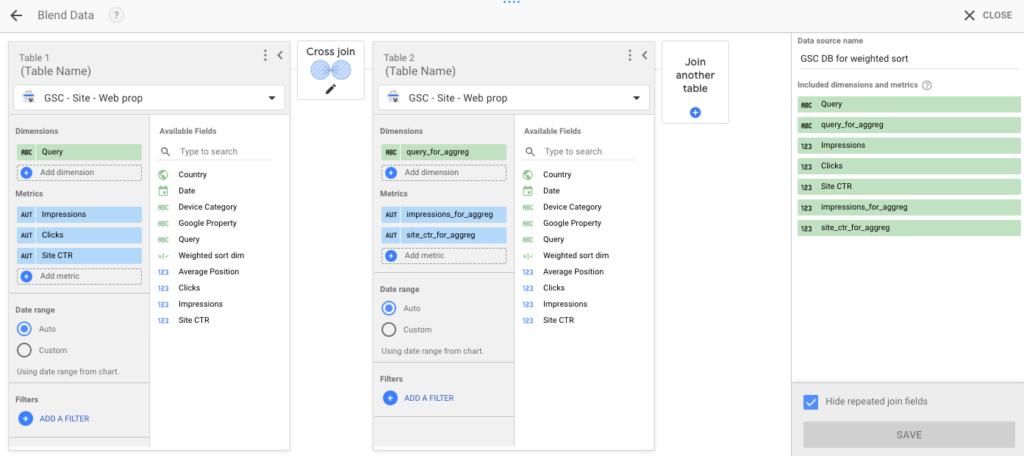Click Add metric in Table 1
This screenshot has height=456, width=1024.
coord(79,276)
